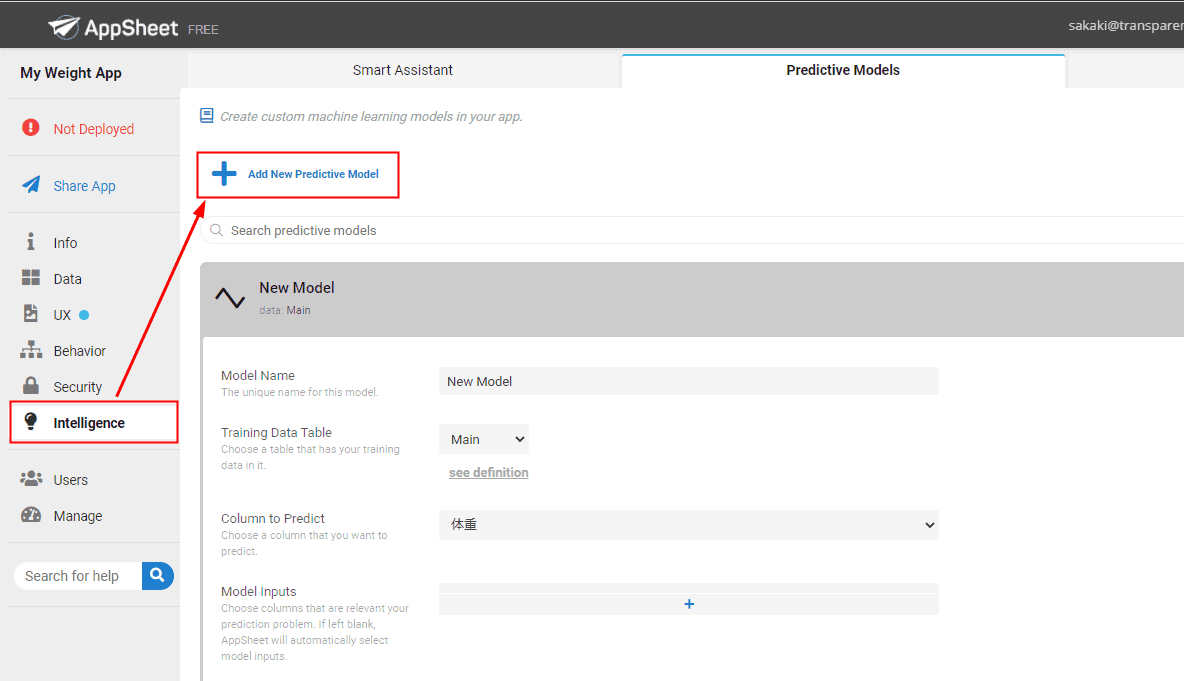Screen dimensions: 1184x681
Task: Click the Share App paper plane icon
Action: [x=31, y=185]
